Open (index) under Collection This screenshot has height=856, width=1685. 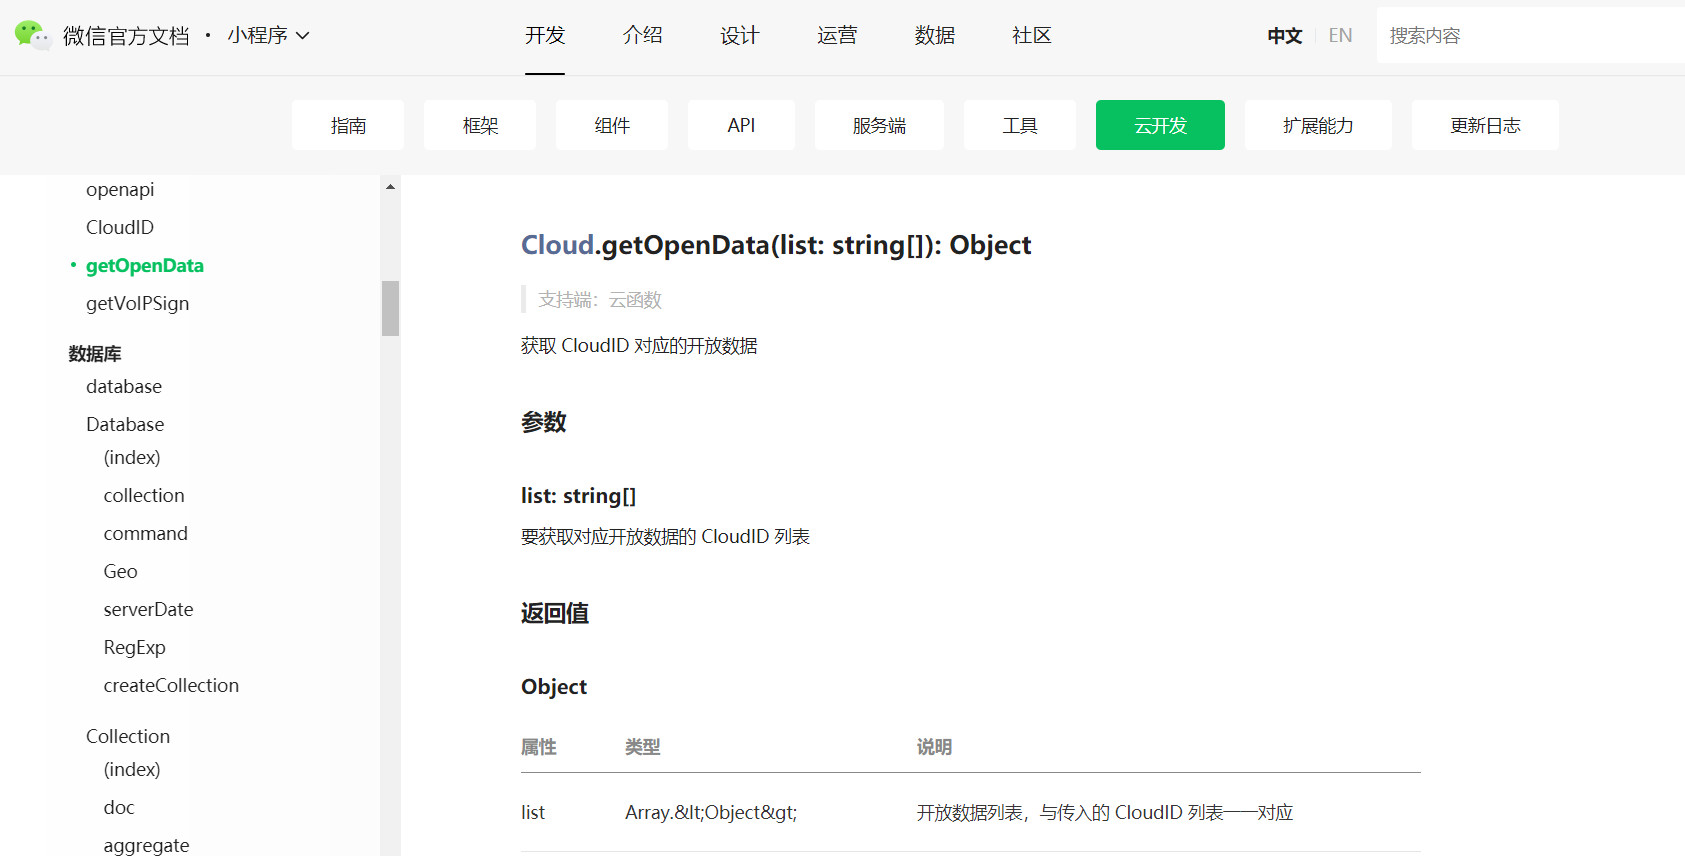point(132,769)
